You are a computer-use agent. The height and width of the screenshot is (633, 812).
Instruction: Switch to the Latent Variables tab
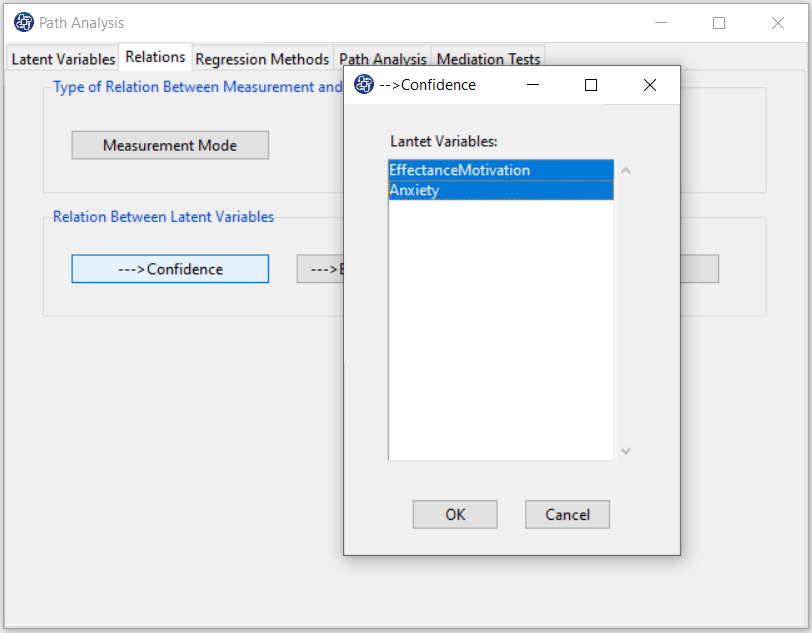point(63,59)
